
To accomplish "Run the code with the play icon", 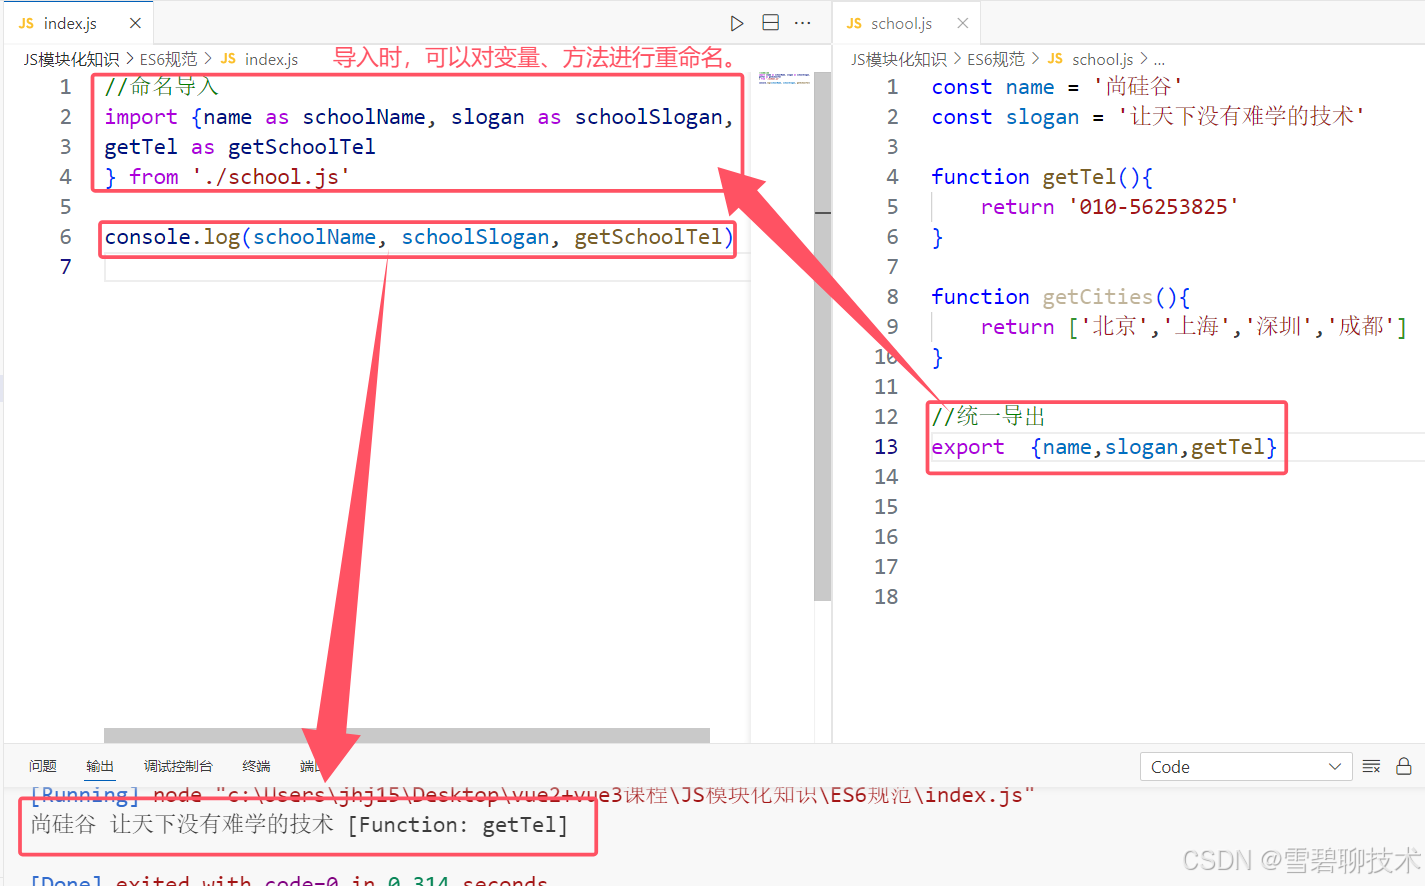I will pos(737,23).
